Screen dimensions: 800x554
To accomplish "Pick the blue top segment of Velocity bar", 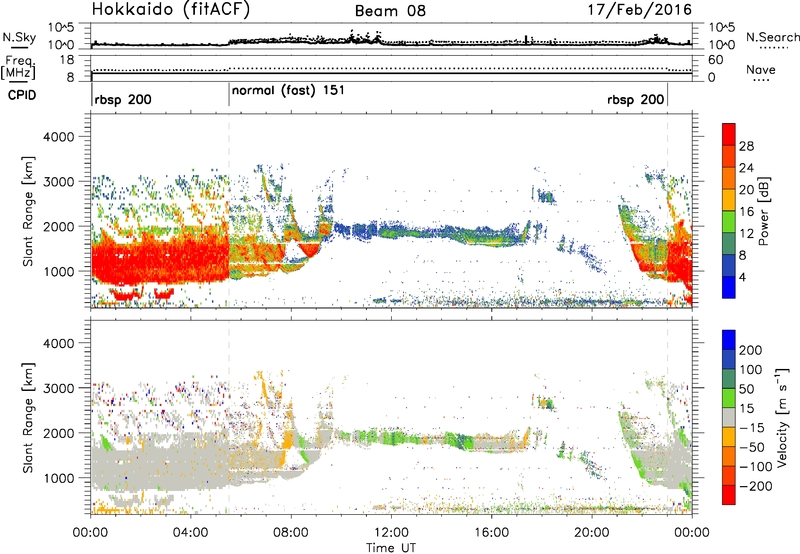I will tap(729, 340).
